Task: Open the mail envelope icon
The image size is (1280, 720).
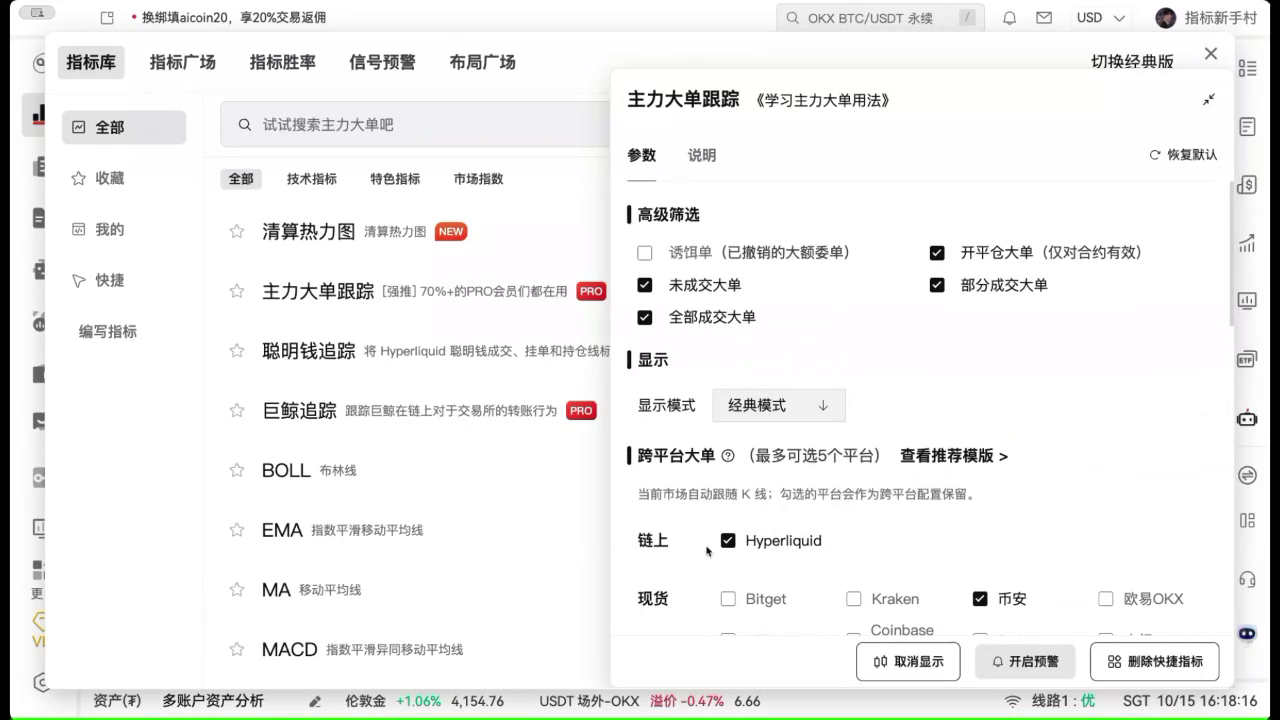Action: pyautogui.click(x=1044, y=18)
